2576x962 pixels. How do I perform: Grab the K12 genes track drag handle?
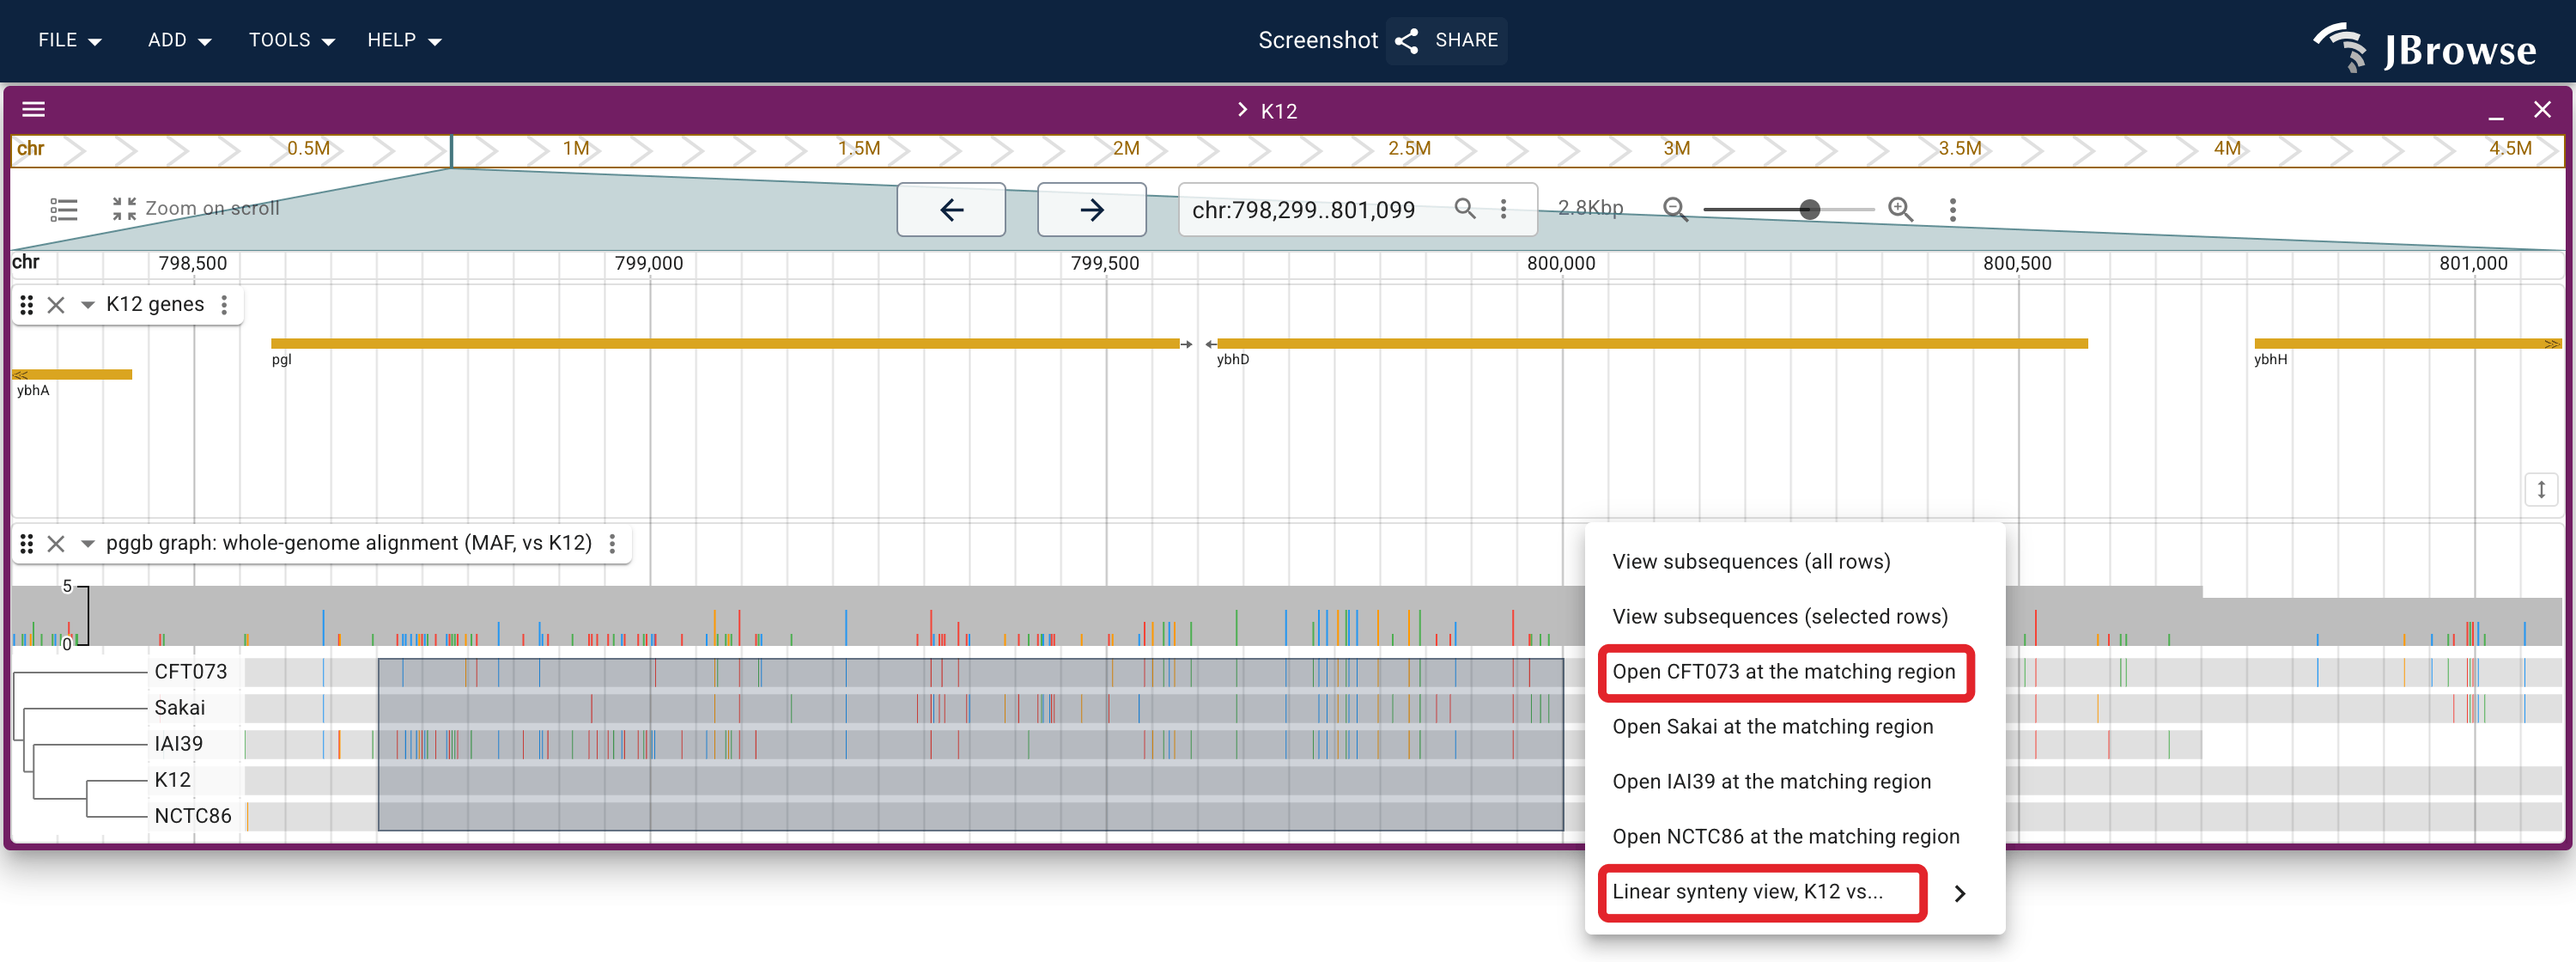tap(27, 305)
